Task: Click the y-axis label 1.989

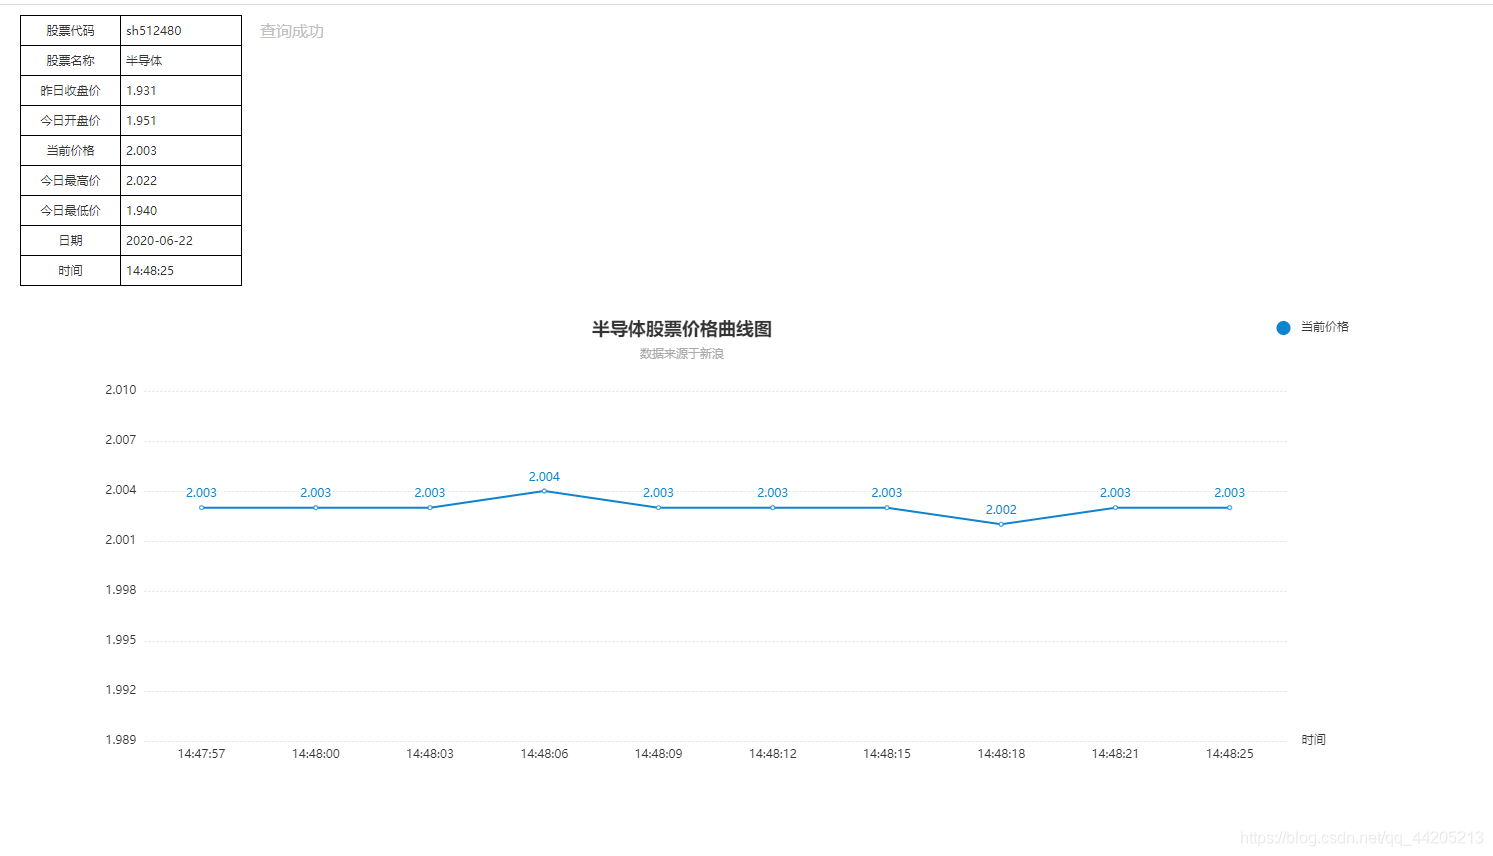Action: click(x=121, y=740)
